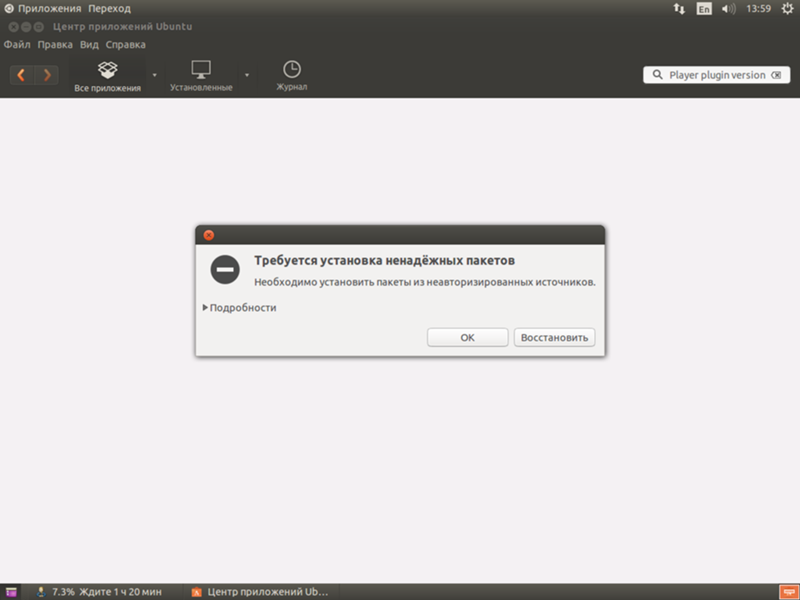Viewport: 800px width, 600px height.
Task: Open the Переход panel menu
Action: [110, 9]
